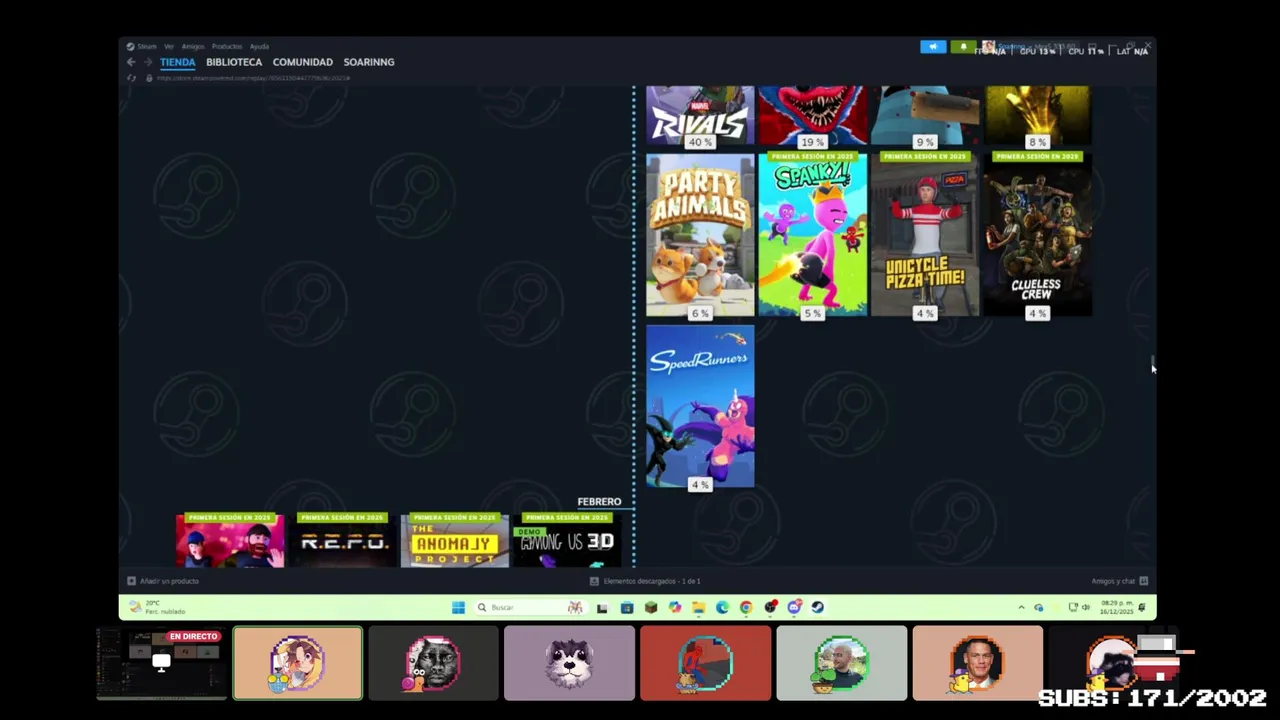1280x720 pixels.
Task: Open the Clueless Crew game tile
Action: (x=1037, y=234)
